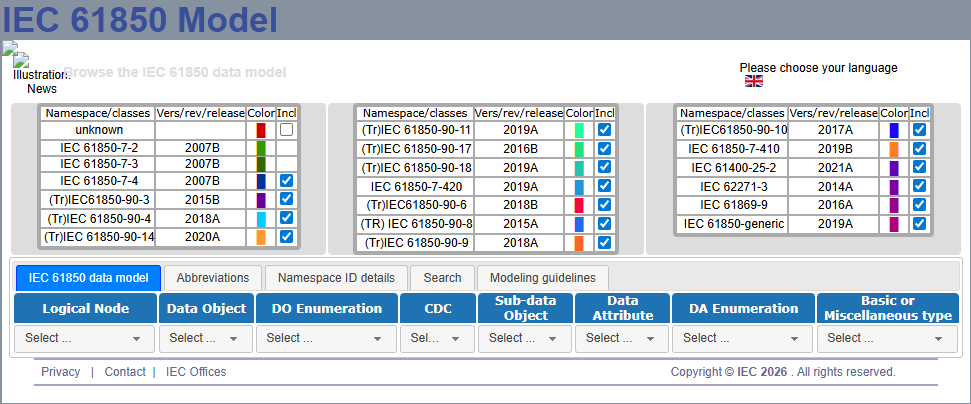971x404 pixels.
Task: Click the IEC Offices footer link
Action: [x=196, y=372]
